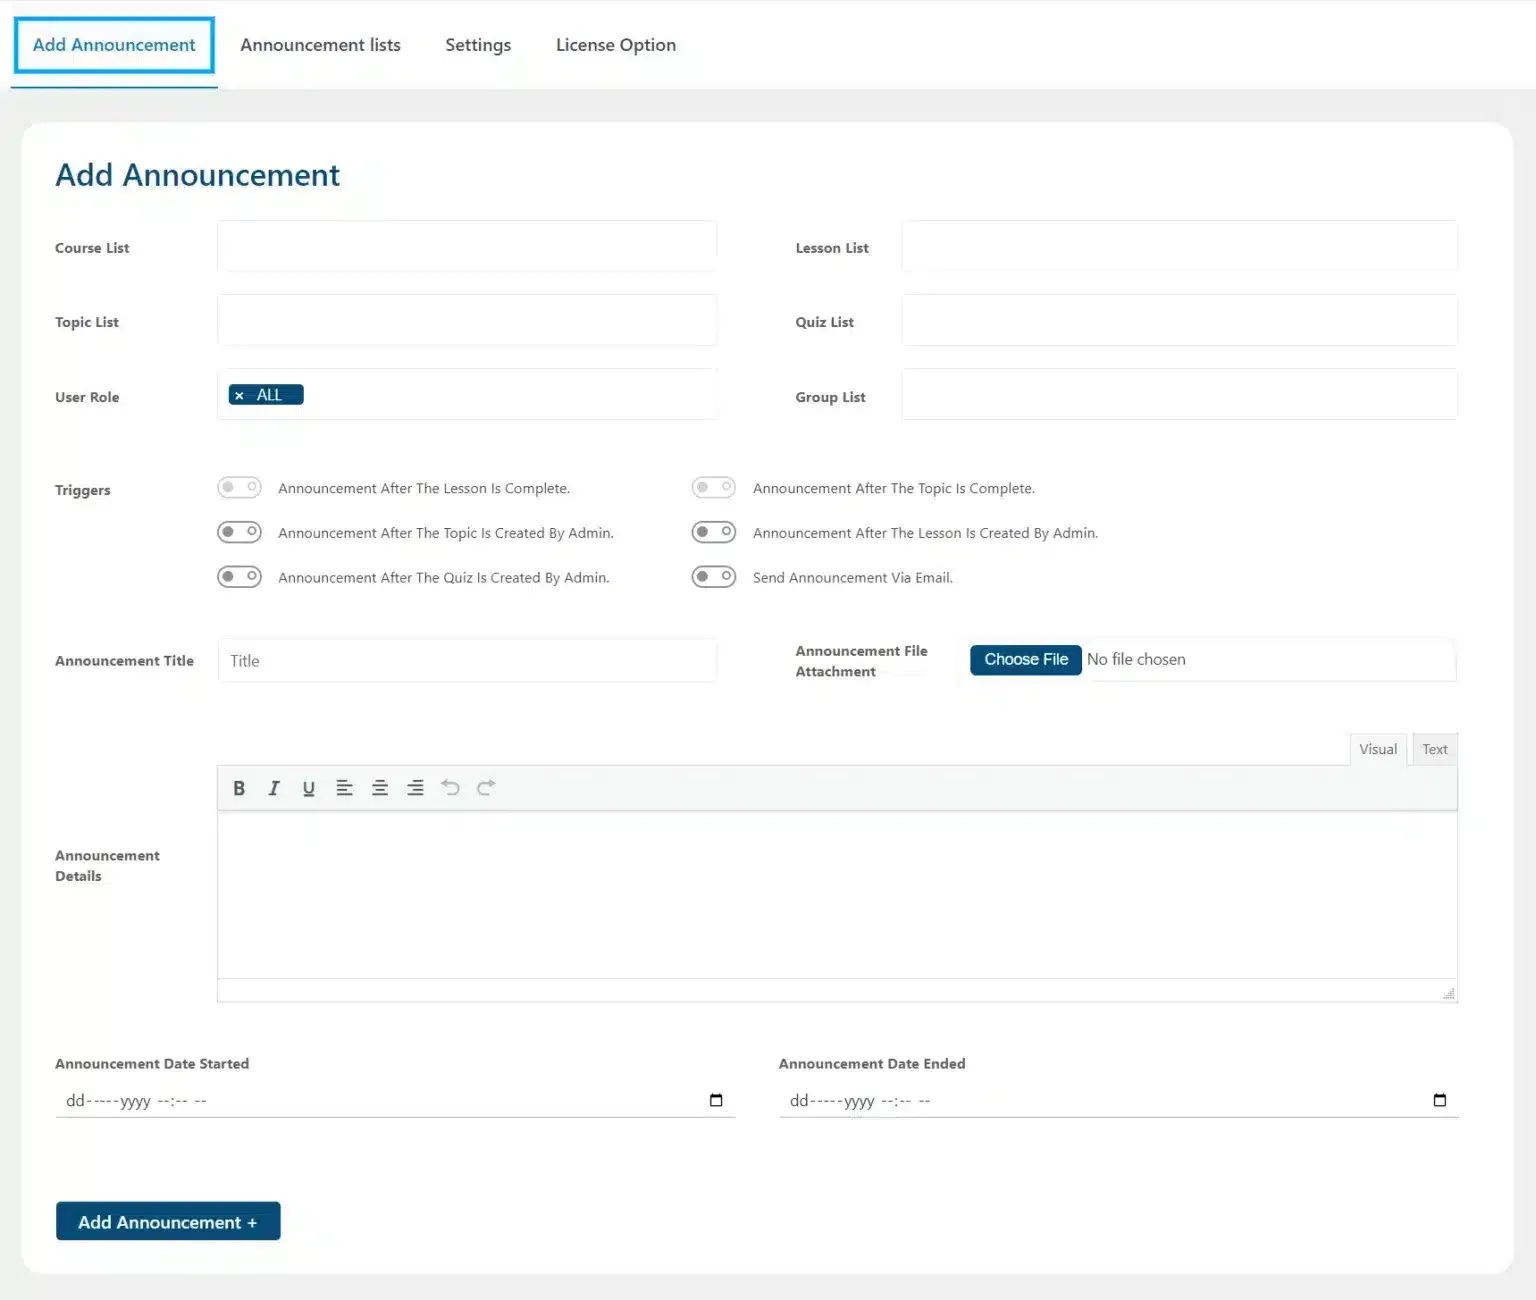Screen dimensions: 1536x1300
Task: Redo the last edit in the editor
Action: point(486,788)
